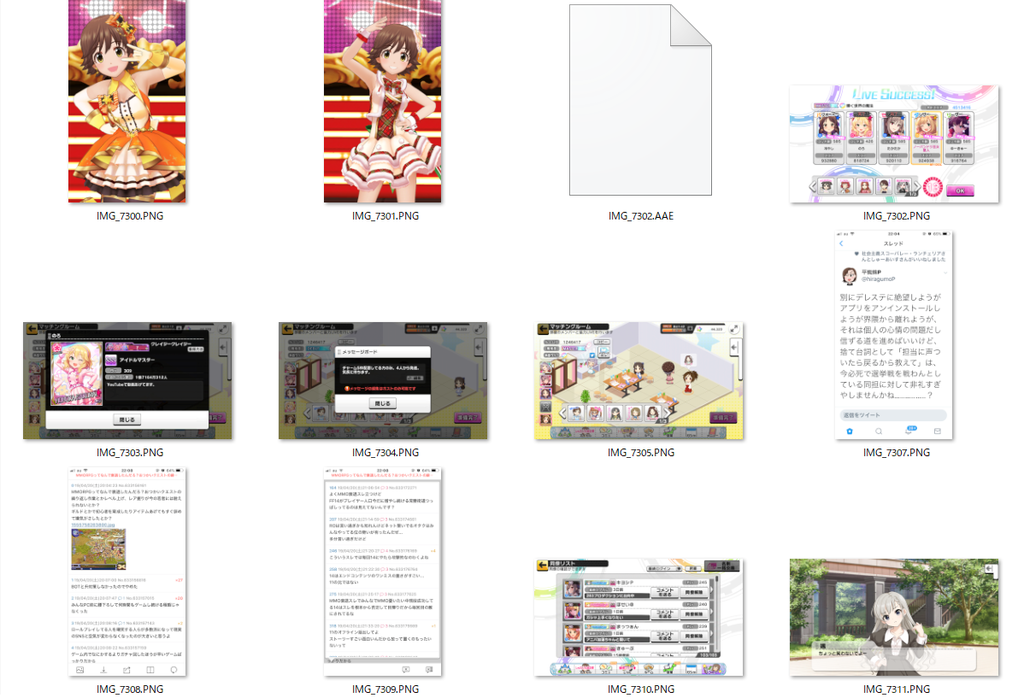This screenshot has height=698, width=1024.
Task: Select the IMG_7308.PNG thumbnail
Action: [127, 572]
